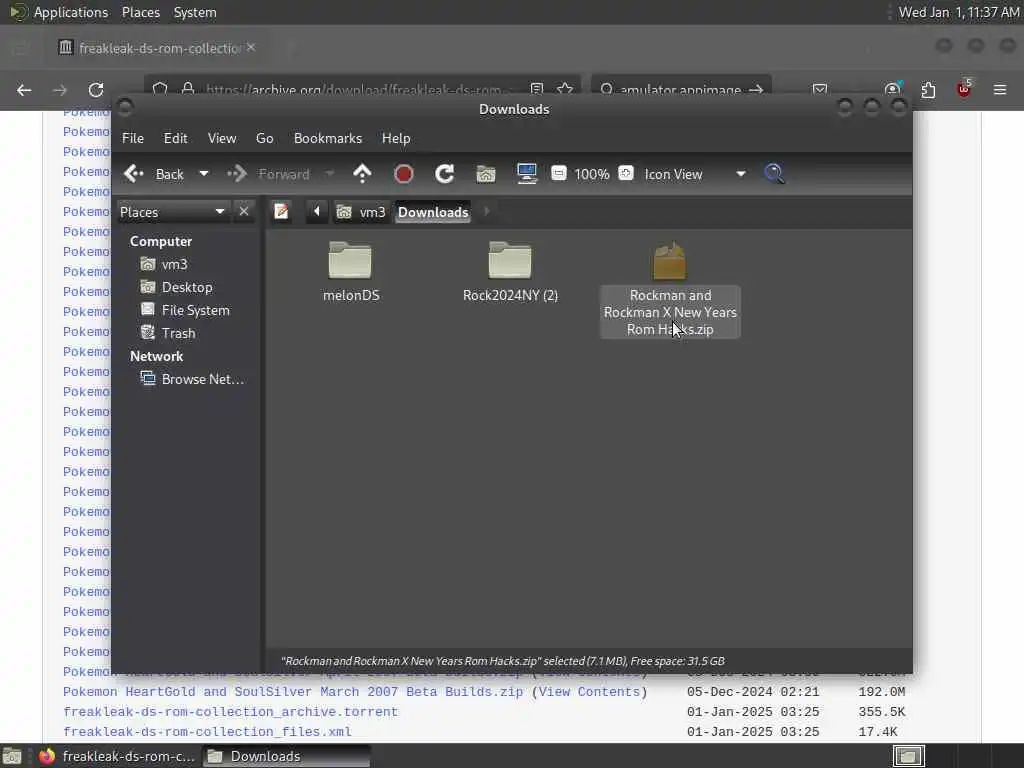Open Firefox extensions puzzle icon
The width and height of the screenshot is (1024, 768).
point(928,90)
